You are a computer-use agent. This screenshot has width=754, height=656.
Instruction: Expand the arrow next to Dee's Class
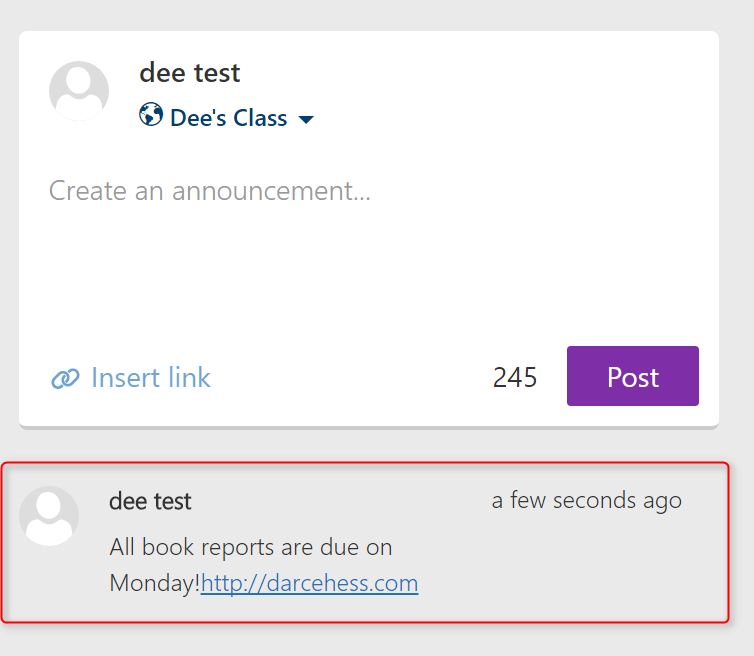tap(306, 119)
